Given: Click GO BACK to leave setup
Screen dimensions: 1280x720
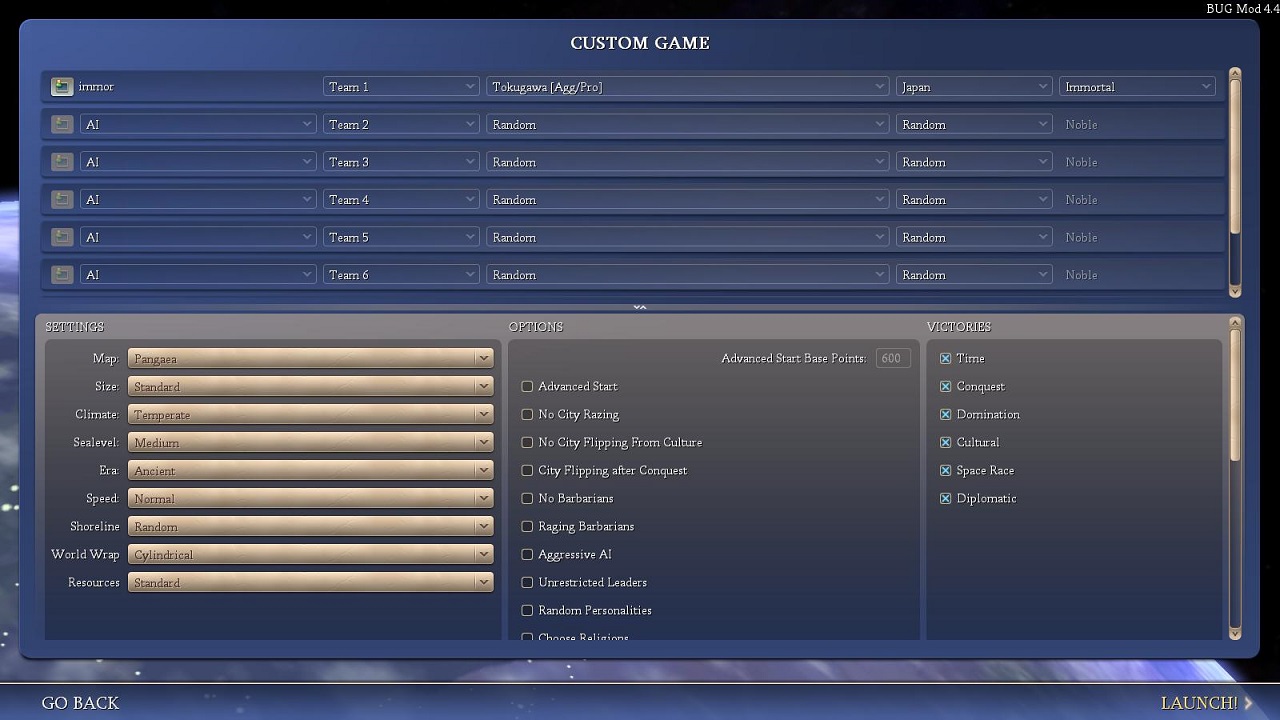Looking at the screenshot, I should [x=80, y=703].
